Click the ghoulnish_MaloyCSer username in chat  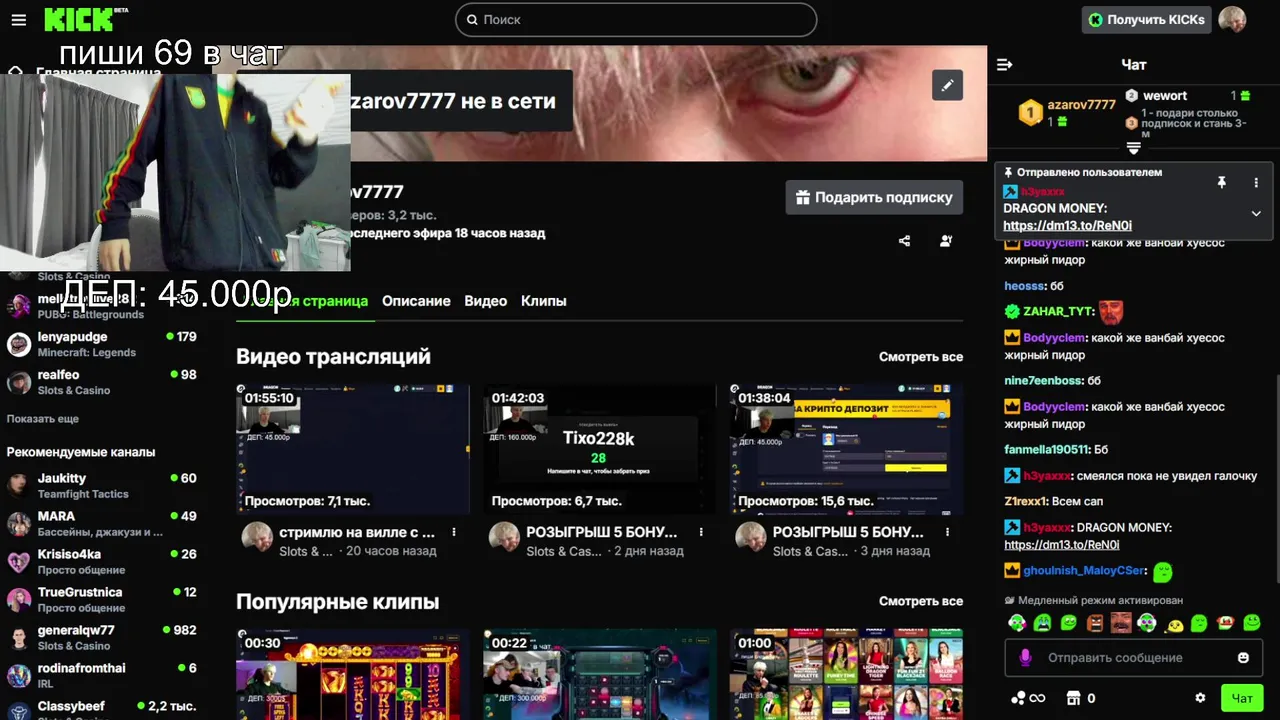(x=1083, y=571)
